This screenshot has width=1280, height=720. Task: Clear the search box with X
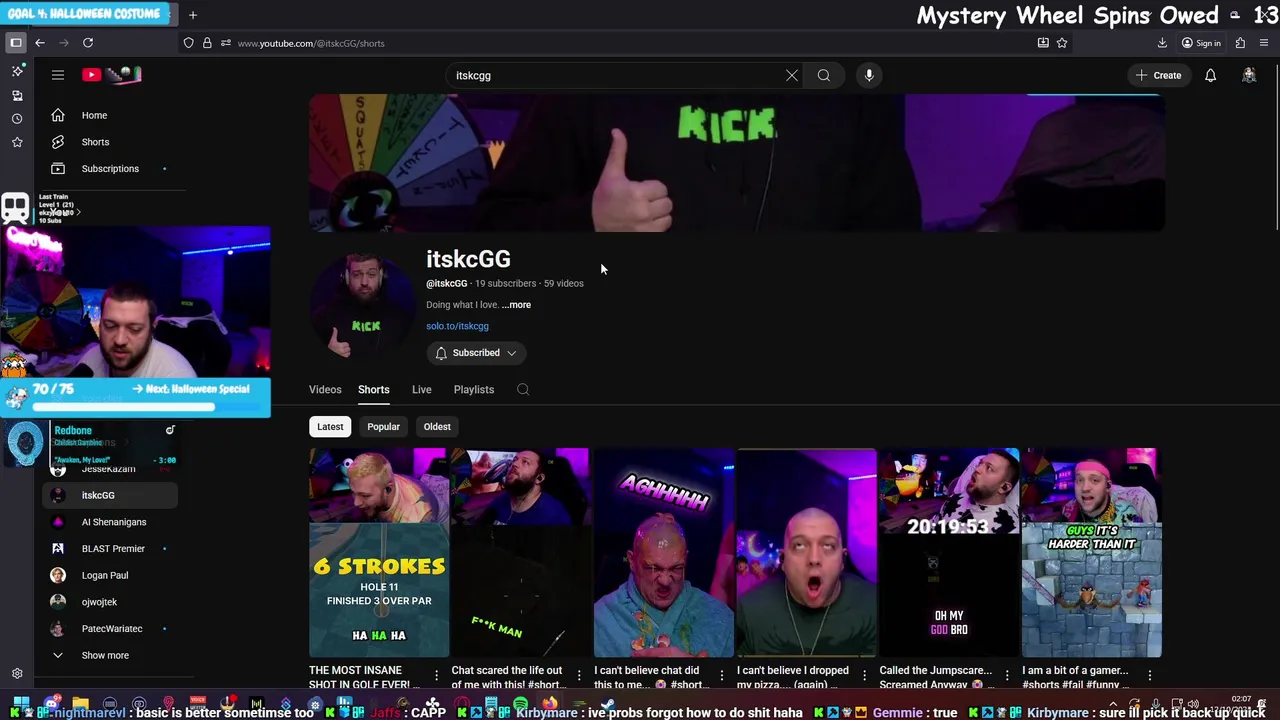pos(792,75)
